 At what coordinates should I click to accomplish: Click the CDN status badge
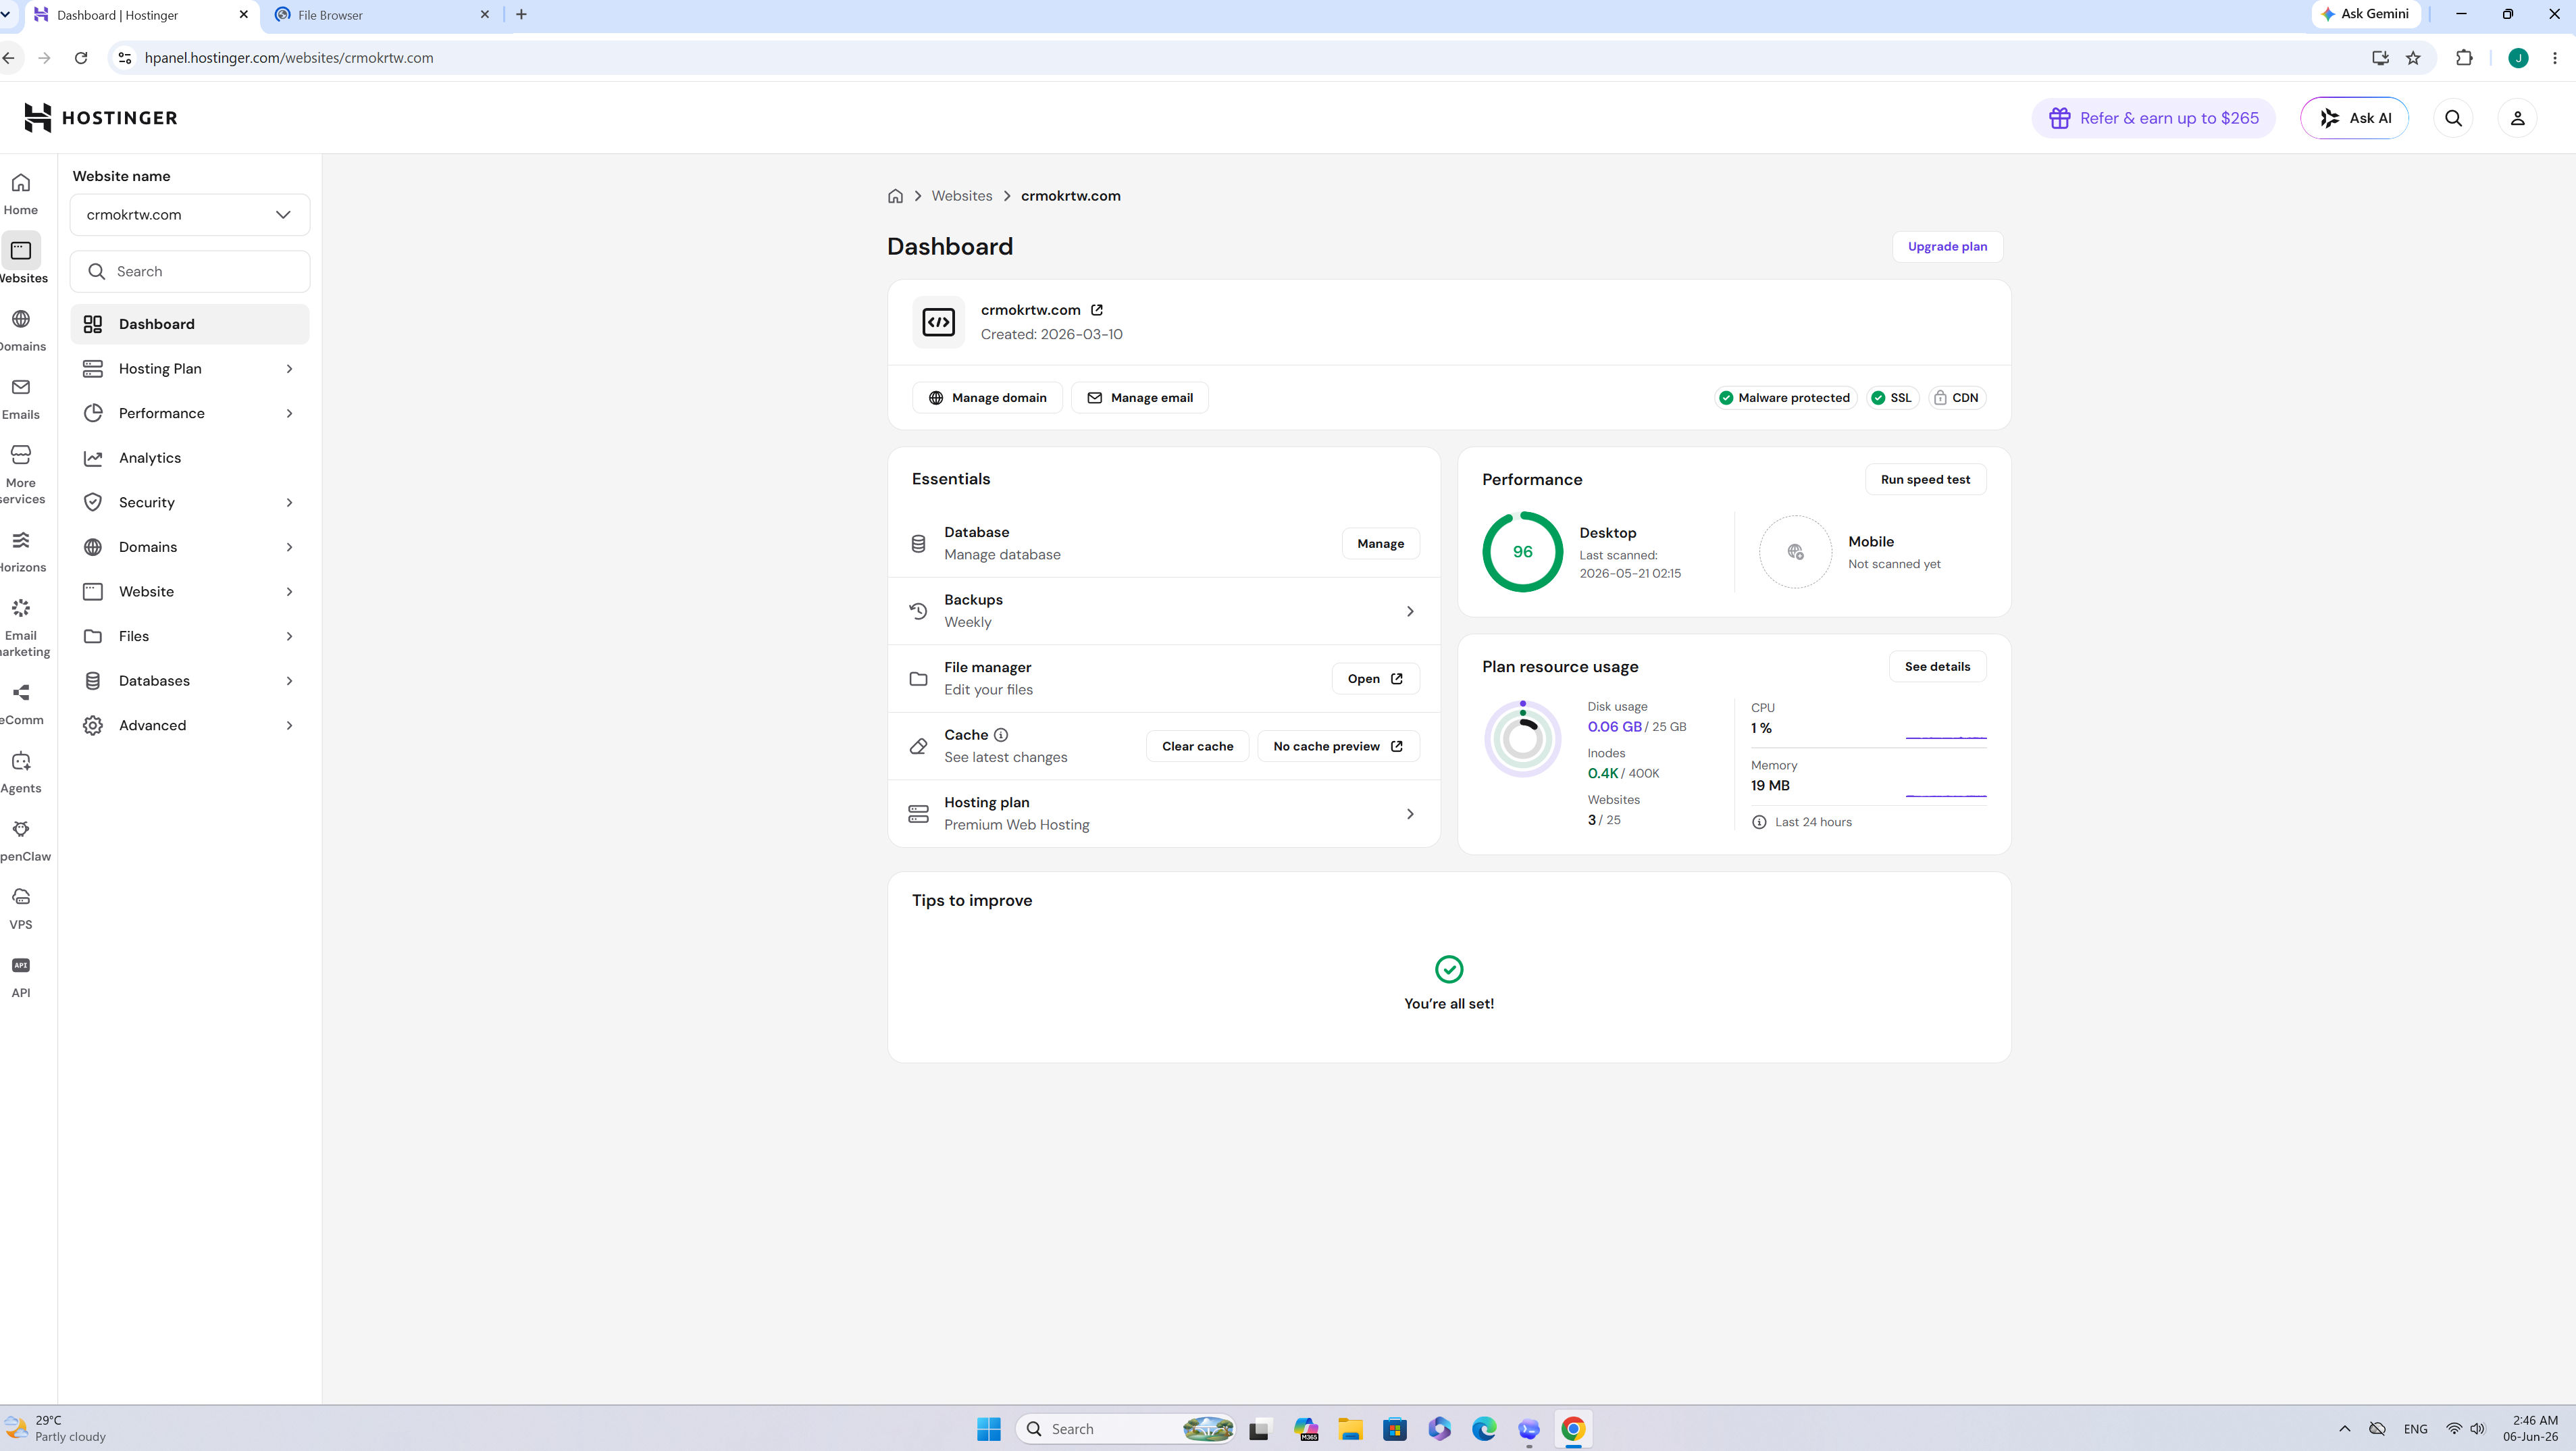(1956, 398)
